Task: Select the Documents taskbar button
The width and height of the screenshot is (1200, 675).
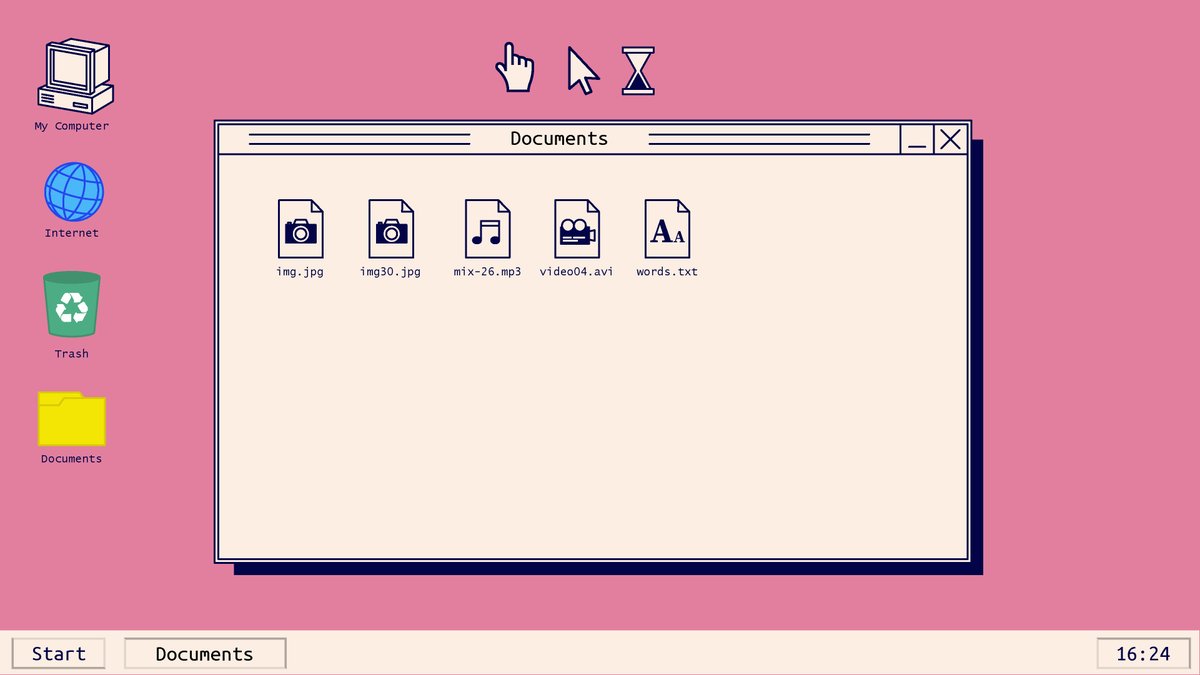Action: coord(204,653)
